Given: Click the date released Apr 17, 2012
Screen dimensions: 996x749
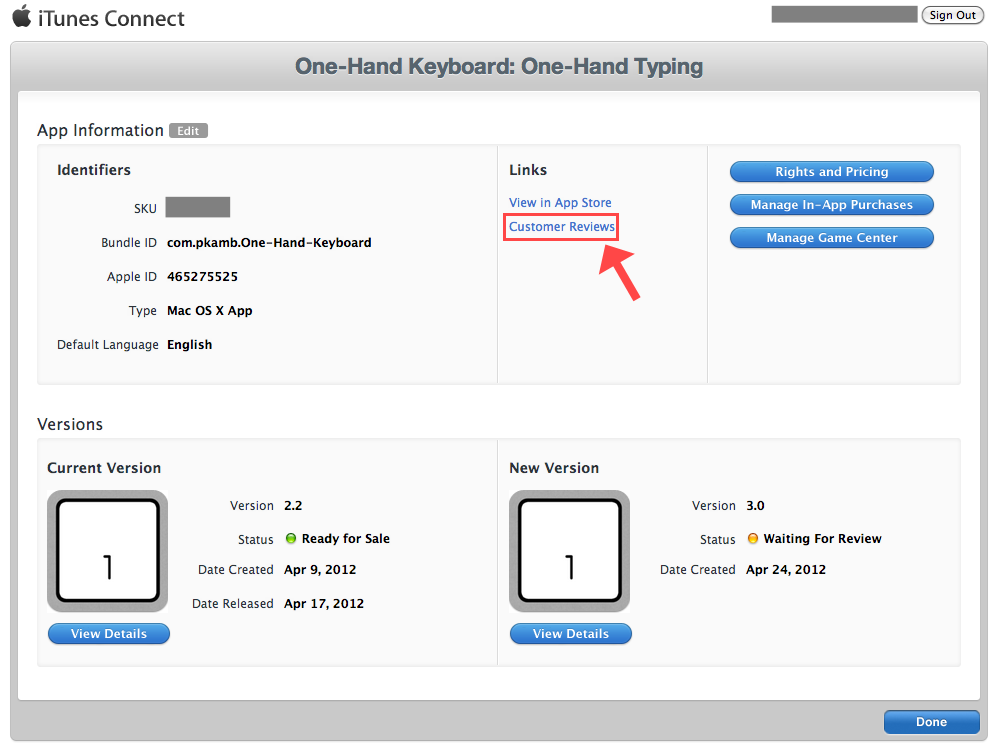Looking at the screenshot, I should [324, 604].
